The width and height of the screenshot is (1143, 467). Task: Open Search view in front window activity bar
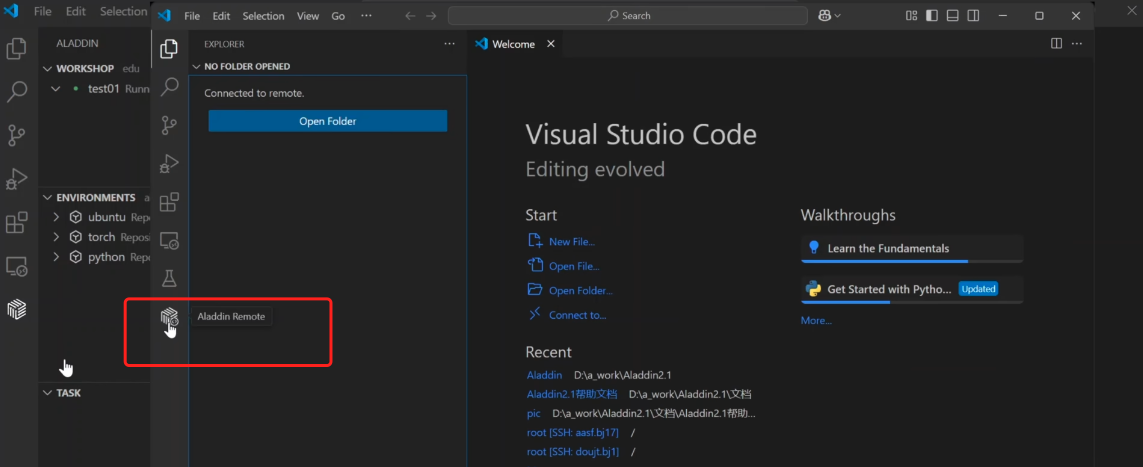point(169,87)
